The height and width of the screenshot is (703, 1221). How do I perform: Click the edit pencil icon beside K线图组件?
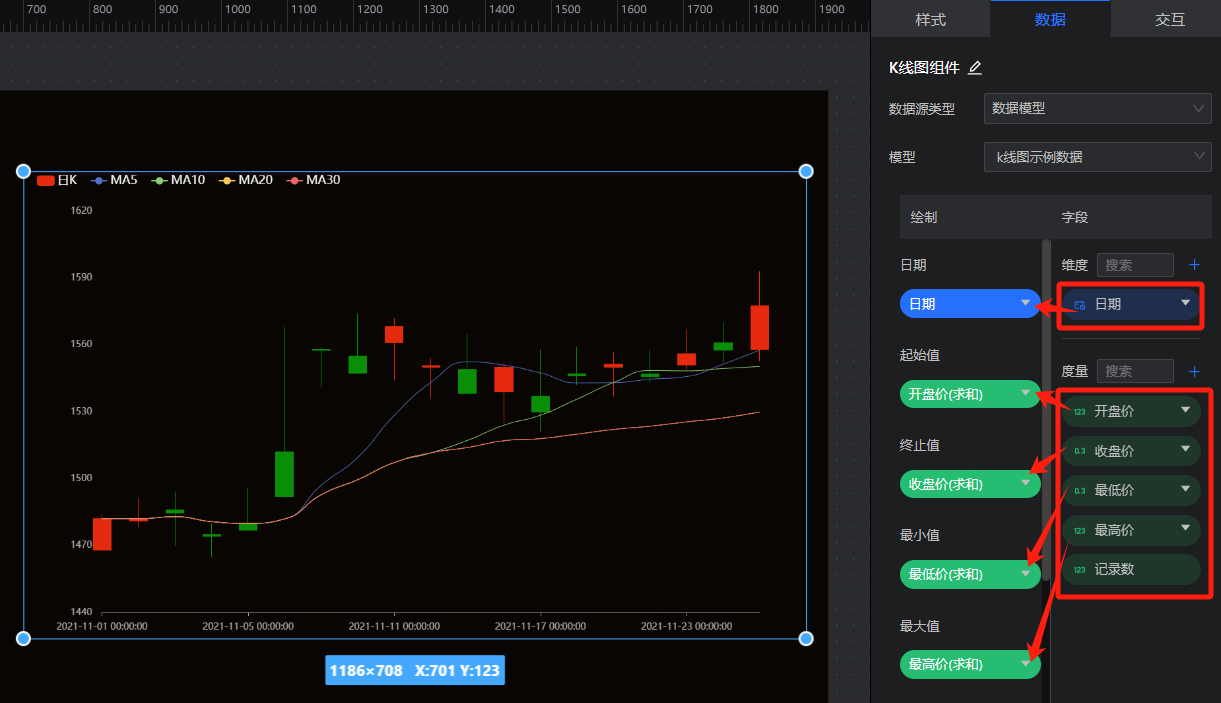(975, 68)
